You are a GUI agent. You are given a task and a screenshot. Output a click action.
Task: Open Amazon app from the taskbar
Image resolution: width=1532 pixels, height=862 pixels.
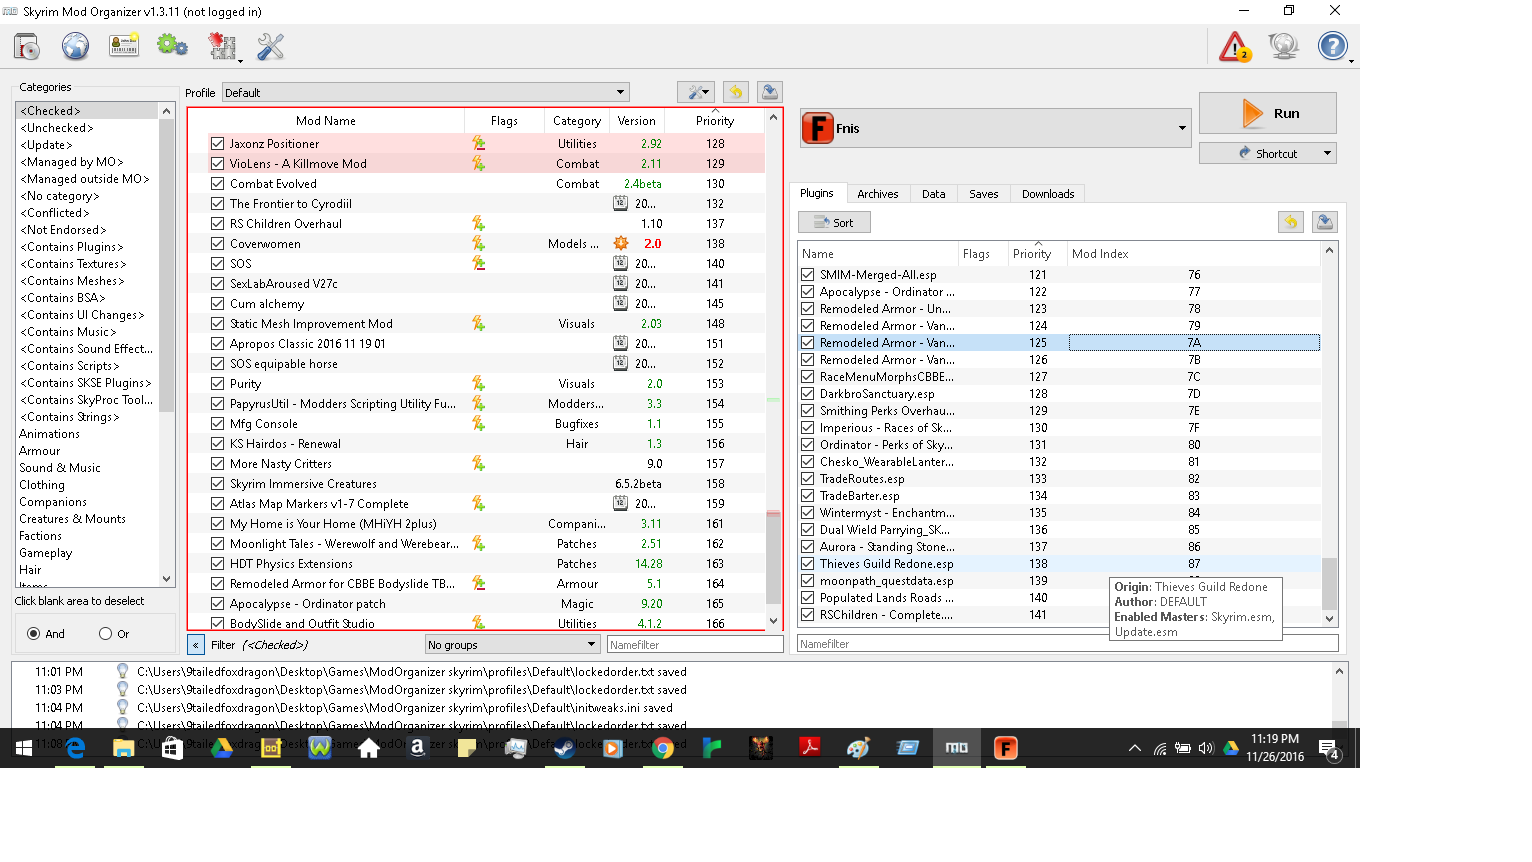click(418, 748)
